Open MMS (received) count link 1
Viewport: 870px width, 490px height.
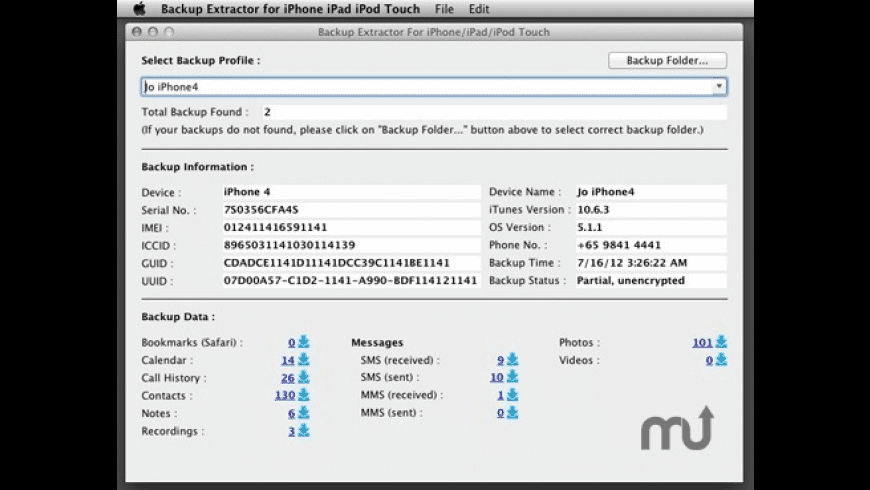tap(500, 396)
